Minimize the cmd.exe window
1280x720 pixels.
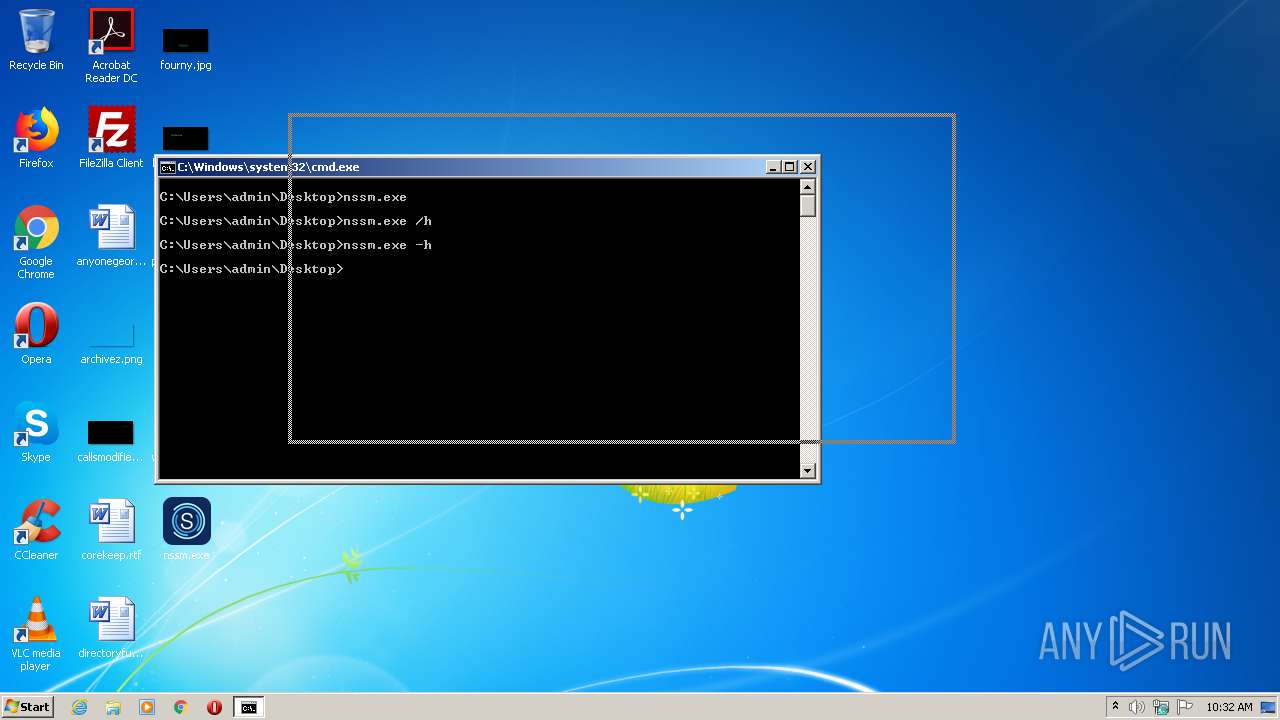click(773, 167)
